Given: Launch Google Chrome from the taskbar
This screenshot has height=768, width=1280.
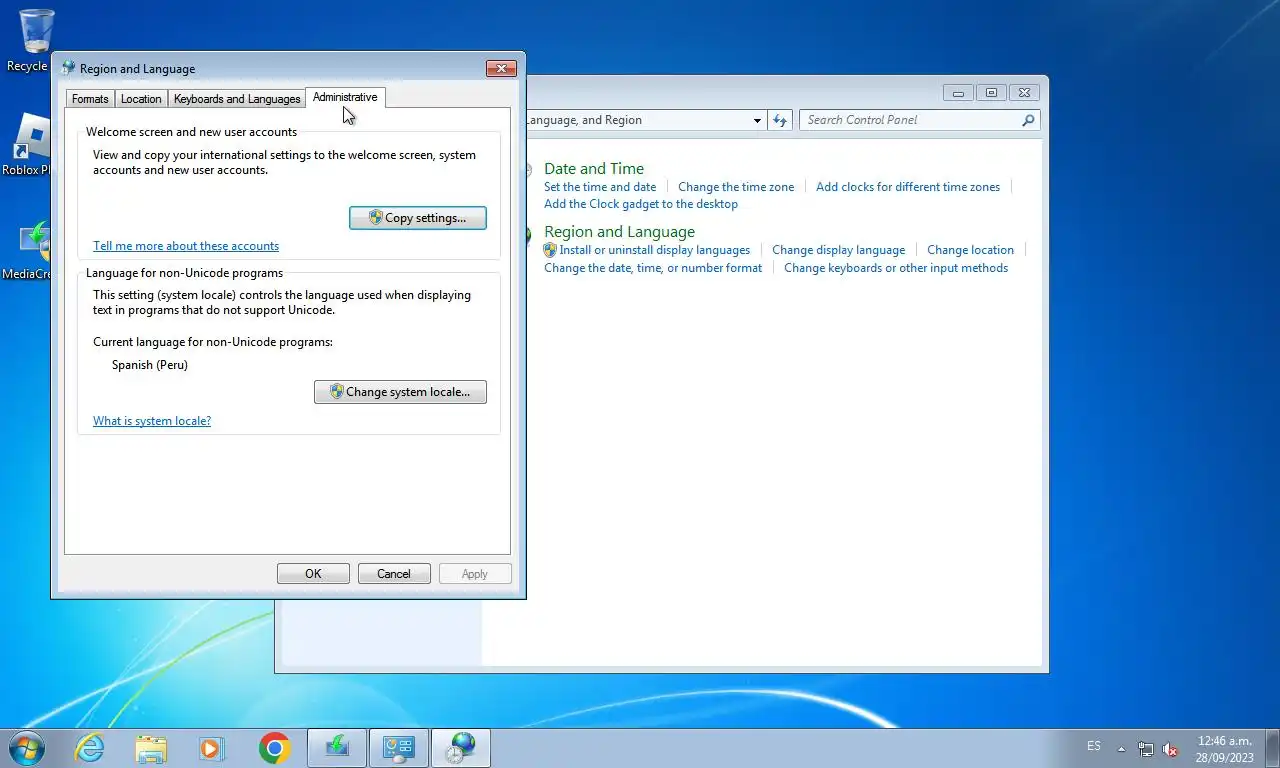Looking at the screenshot, I should pyautogui.click(x=274, y=748).
